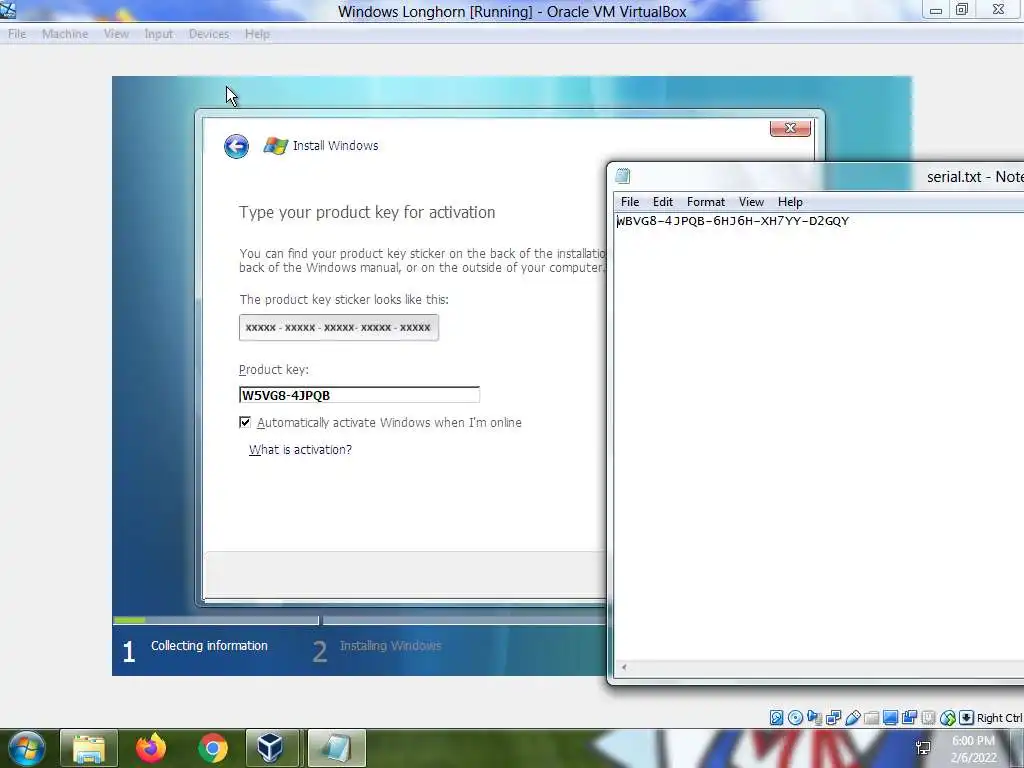Click the sample xxxxx product key sticker
The image size is (1024, 768).
click(x=339, y=327)
